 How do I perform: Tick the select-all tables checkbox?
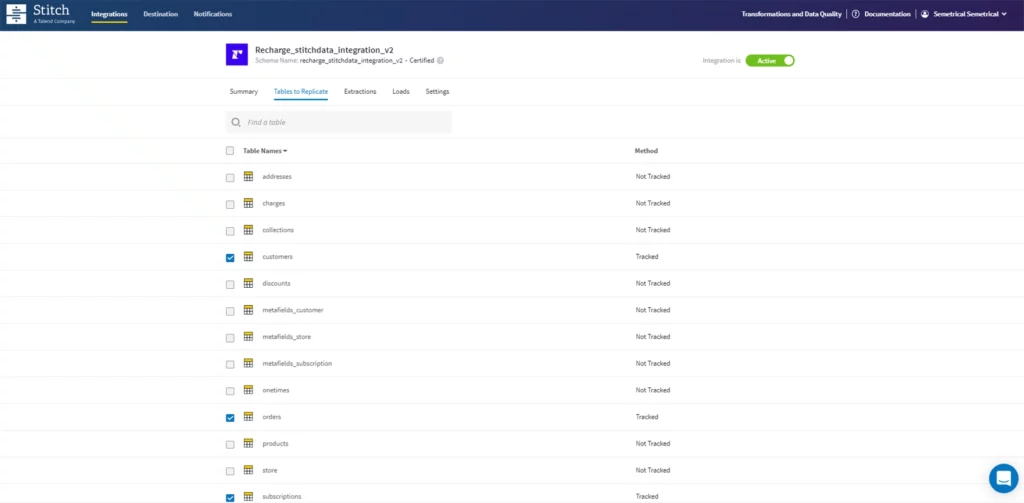click(x=230, y=151)
